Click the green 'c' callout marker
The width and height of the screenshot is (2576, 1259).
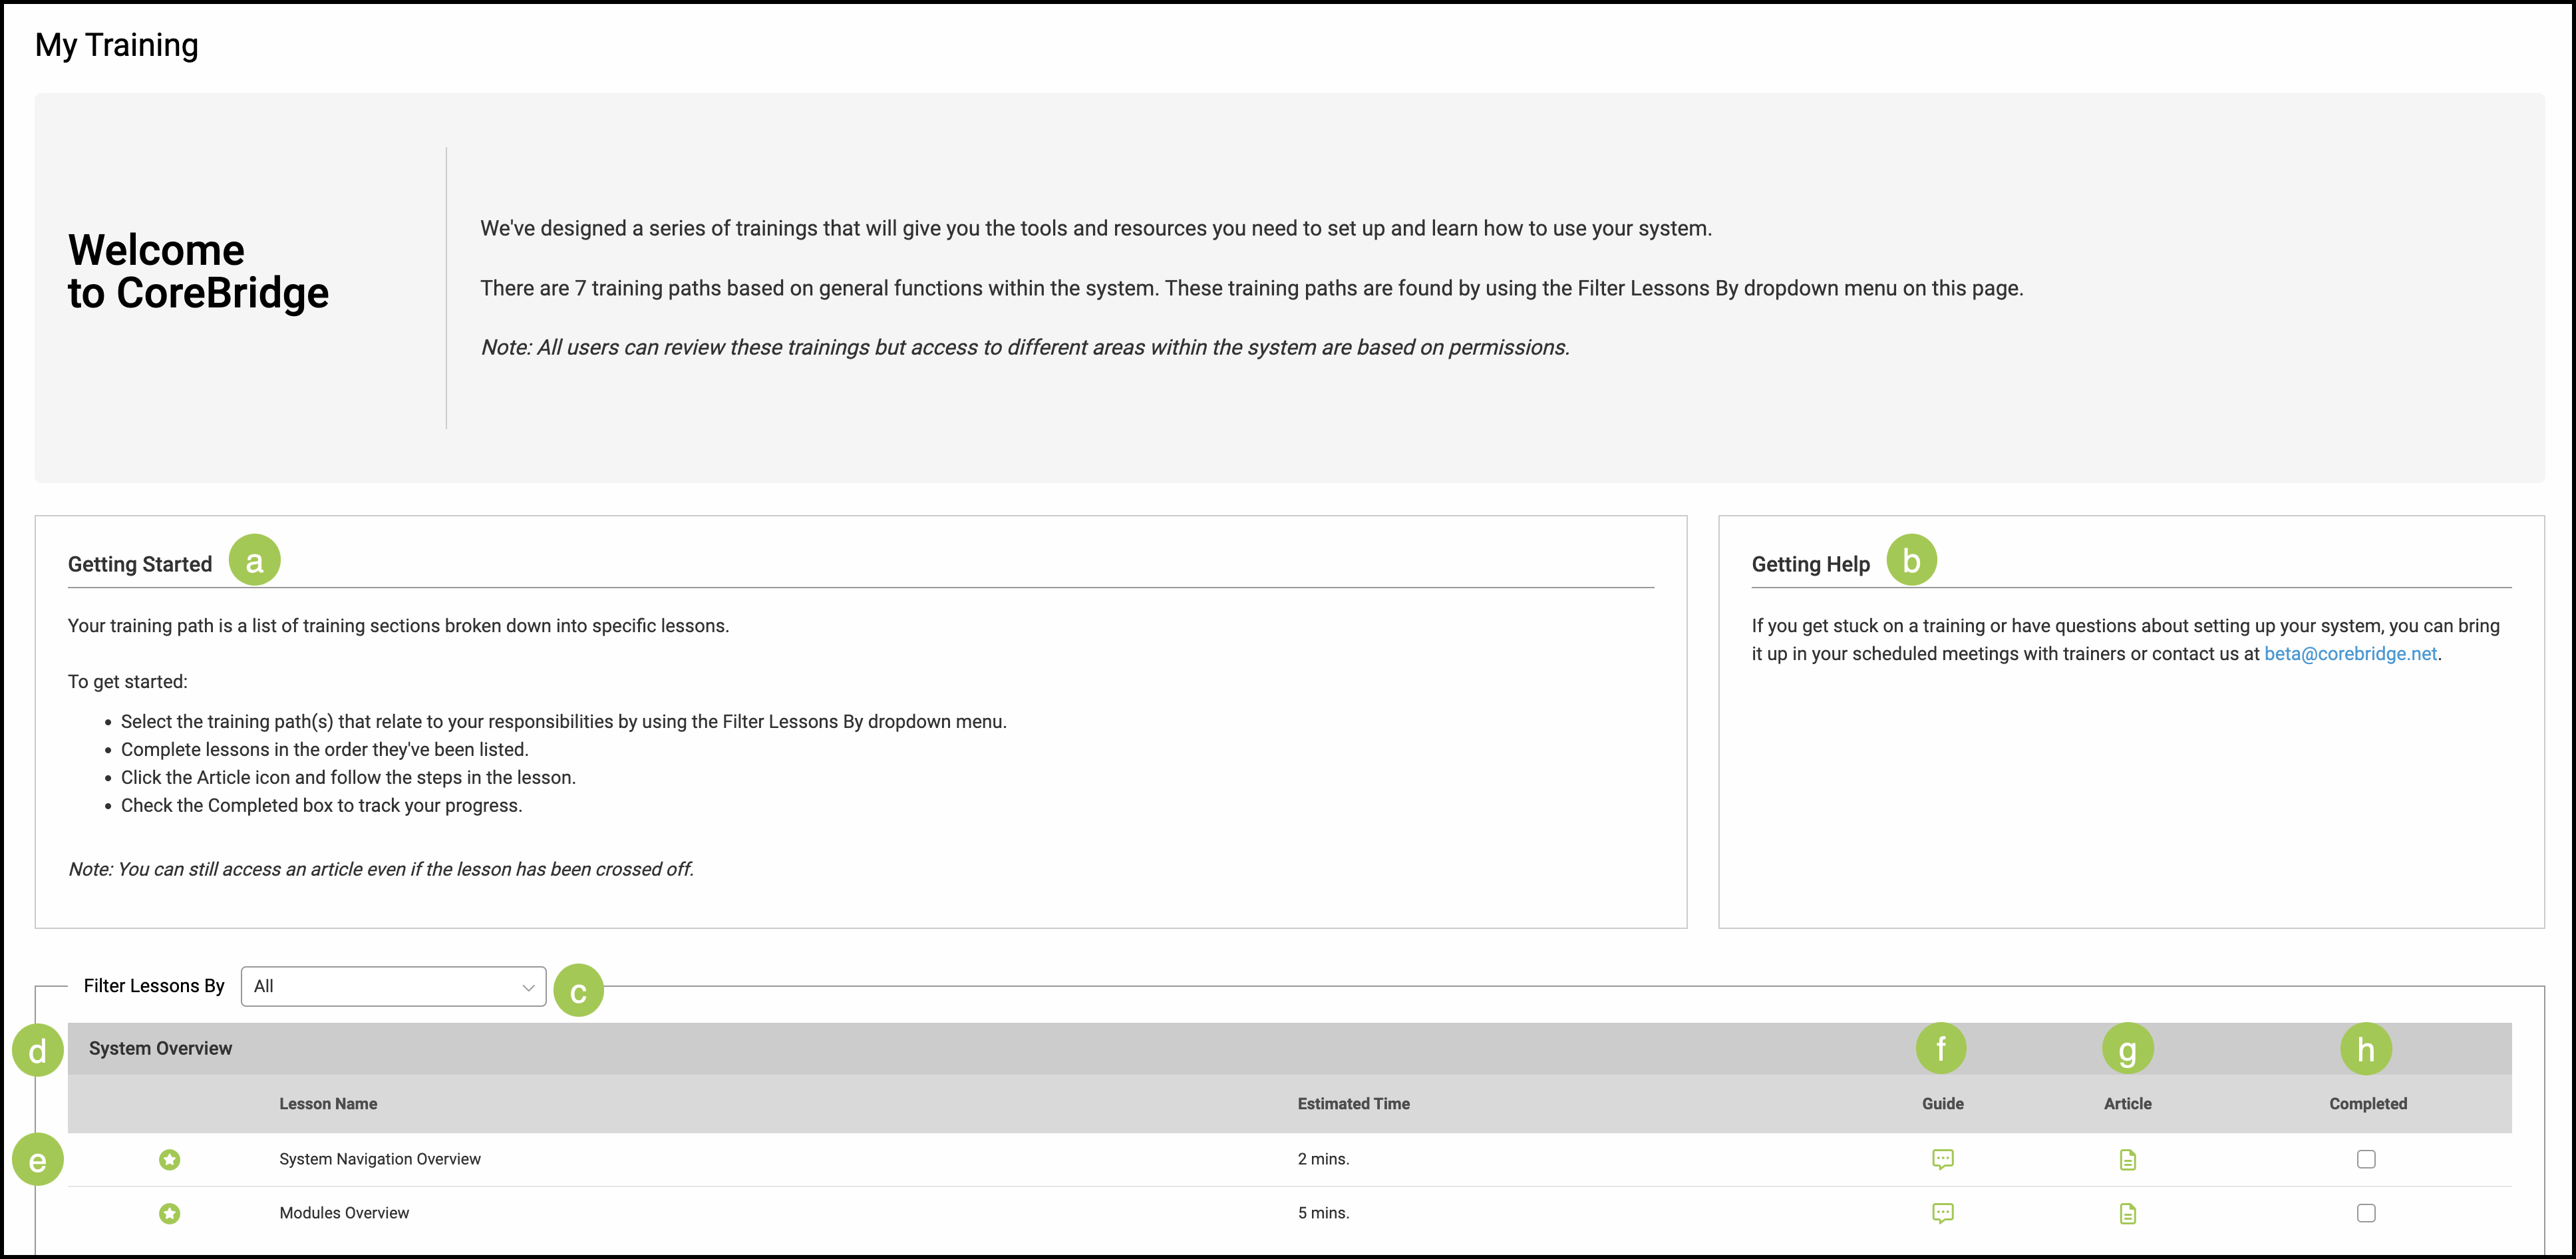[x=578, y=990]
